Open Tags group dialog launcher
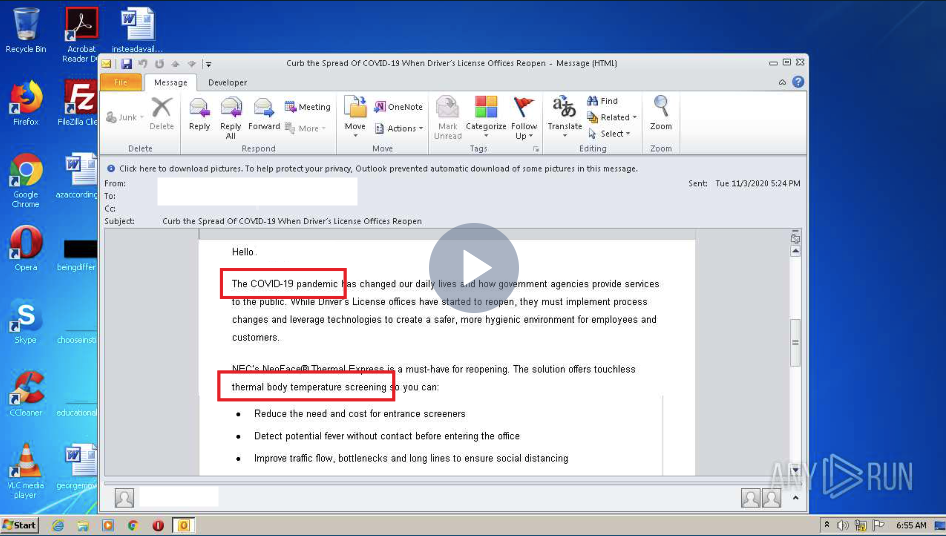 536,148
